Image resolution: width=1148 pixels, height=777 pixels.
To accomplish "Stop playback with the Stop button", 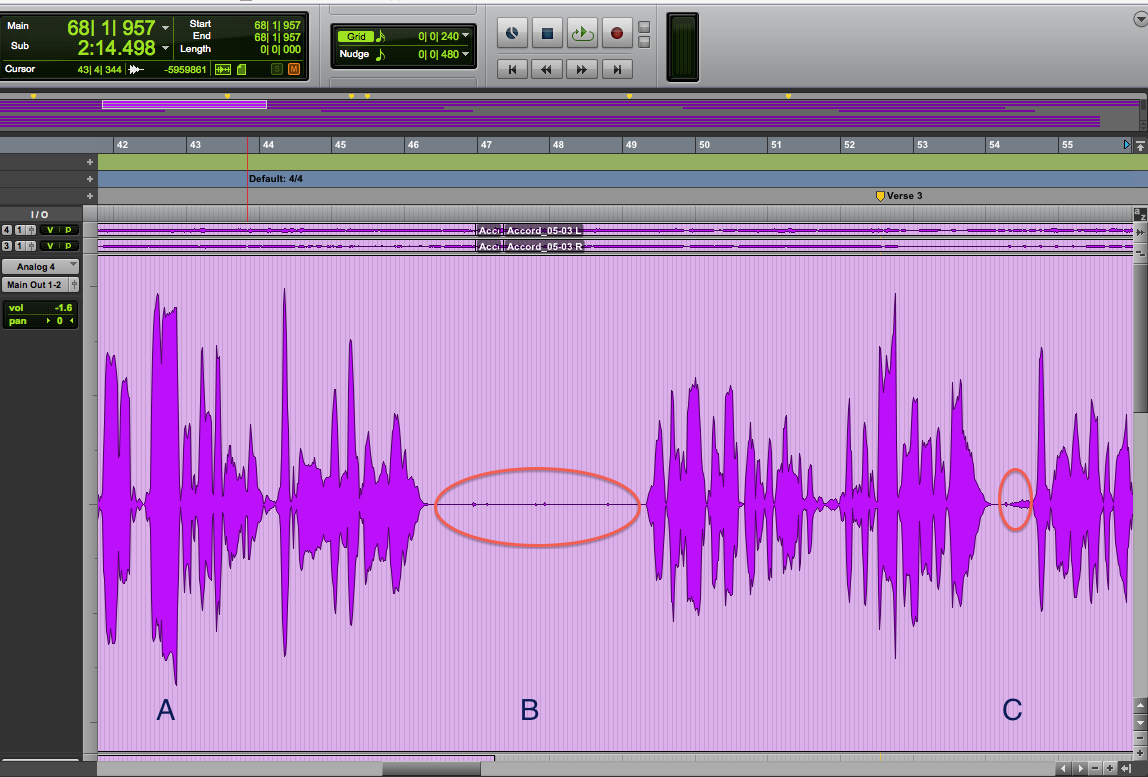I will pos(547,33).
